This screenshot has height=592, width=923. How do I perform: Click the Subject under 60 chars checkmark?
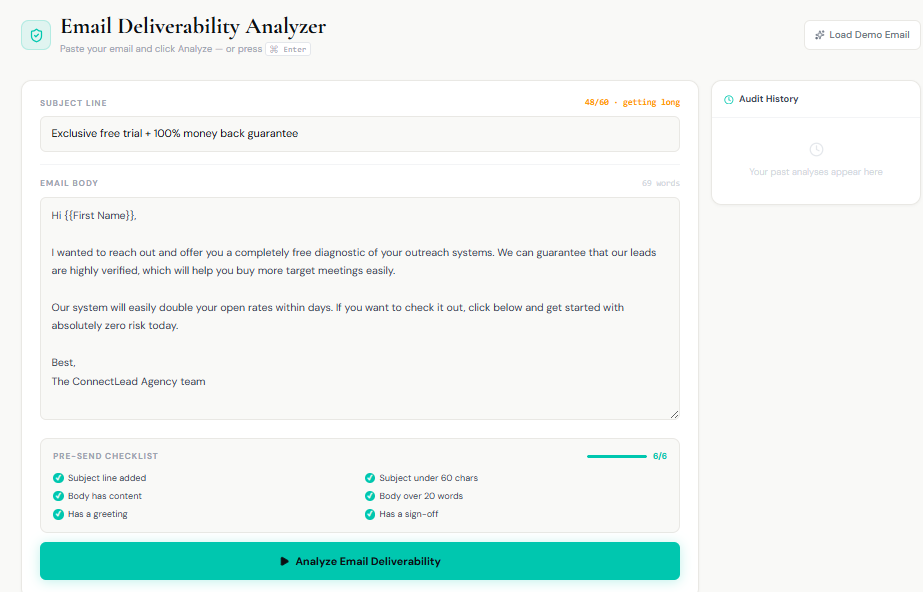[x=370, y=478]
